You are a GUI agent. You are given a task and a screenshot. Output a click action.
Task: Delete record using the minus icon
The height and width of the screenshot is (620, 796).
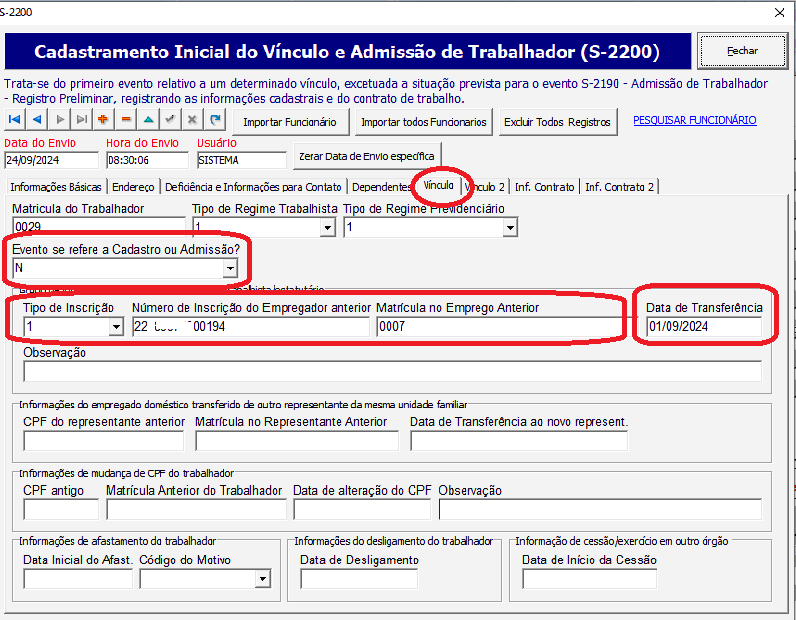(x=125, y=120)
